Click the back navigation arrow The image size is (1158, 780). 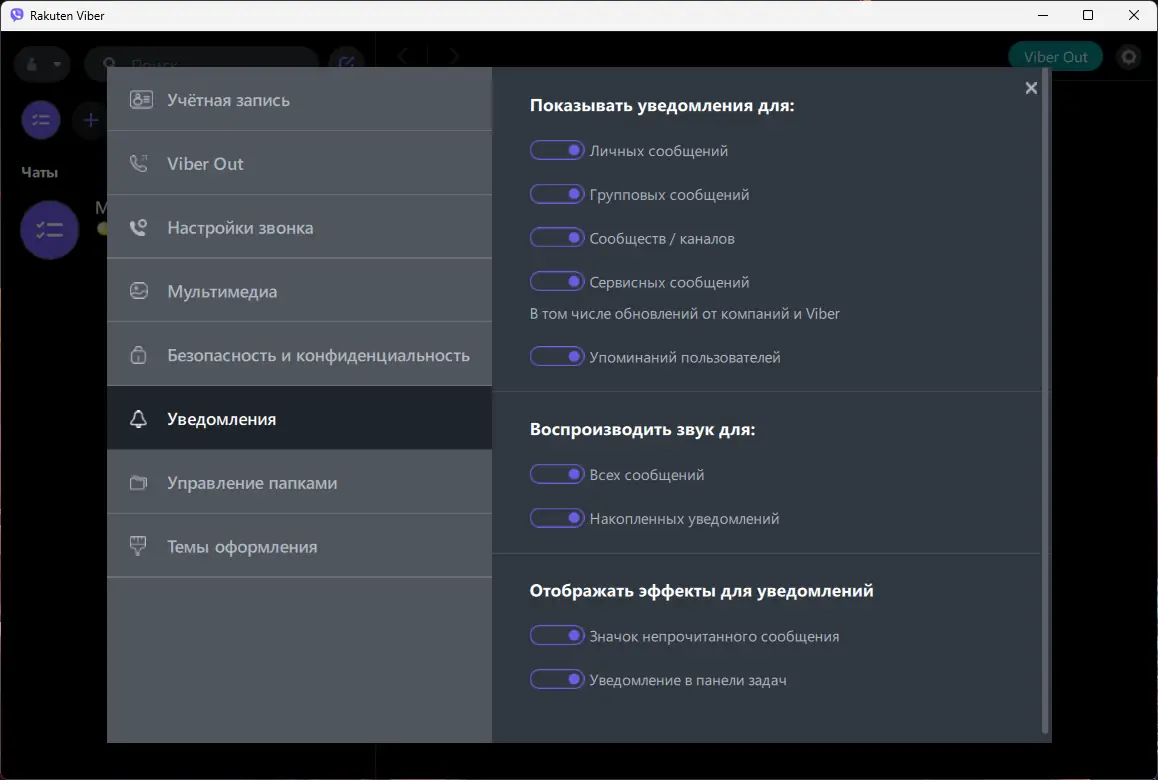(404, 56)
